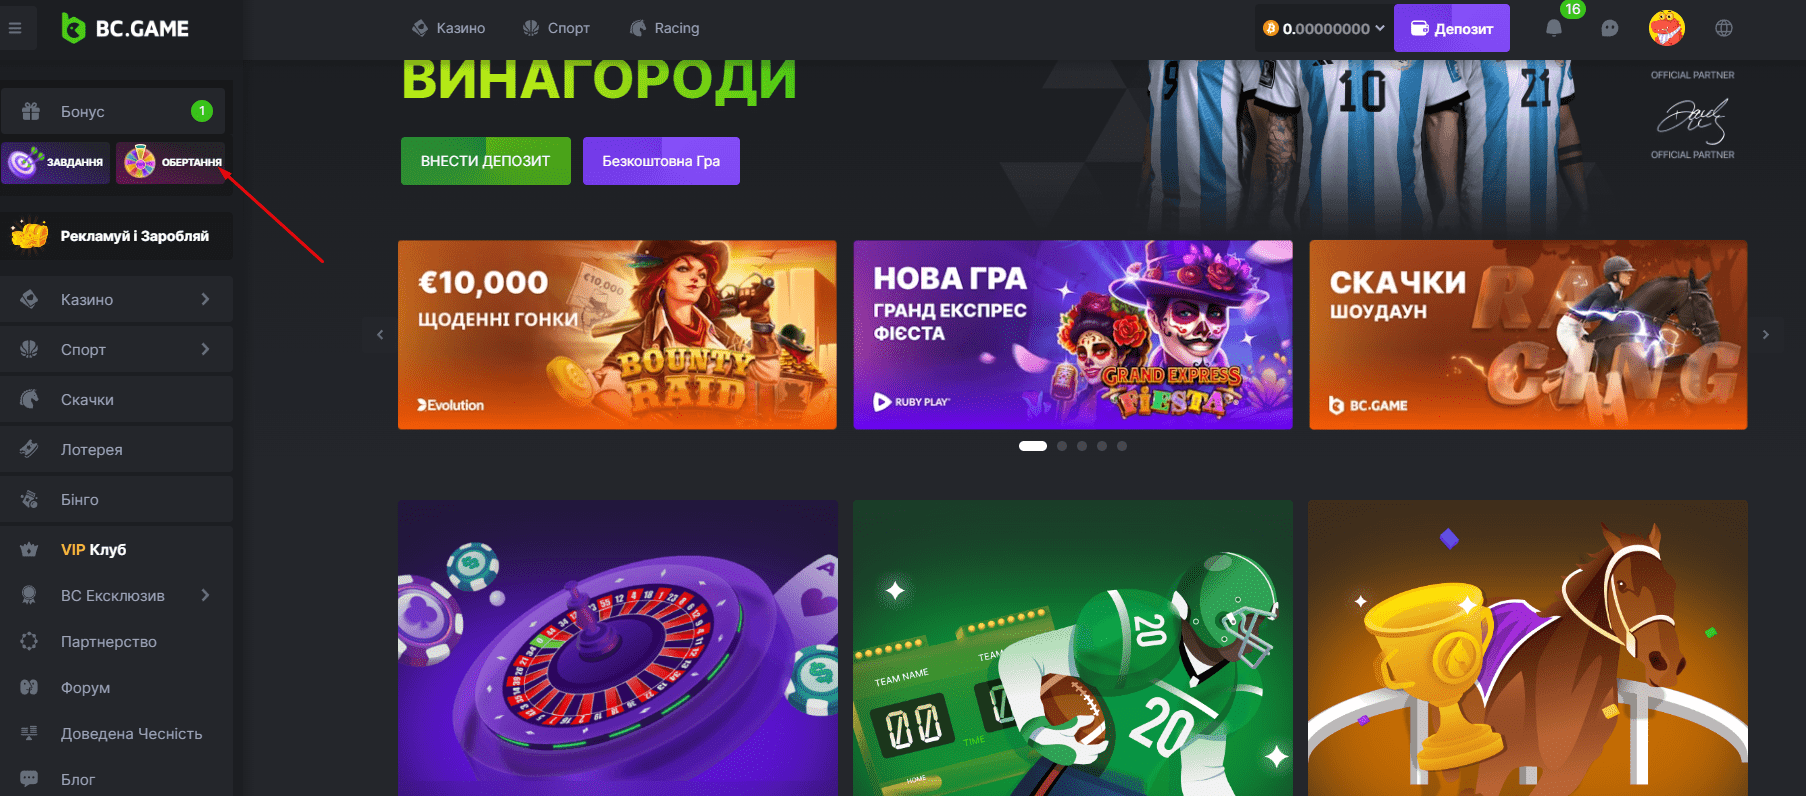Open the Завдання tasks tile
The width and height of the screenshot is (1806, 796).
point(55,162)
